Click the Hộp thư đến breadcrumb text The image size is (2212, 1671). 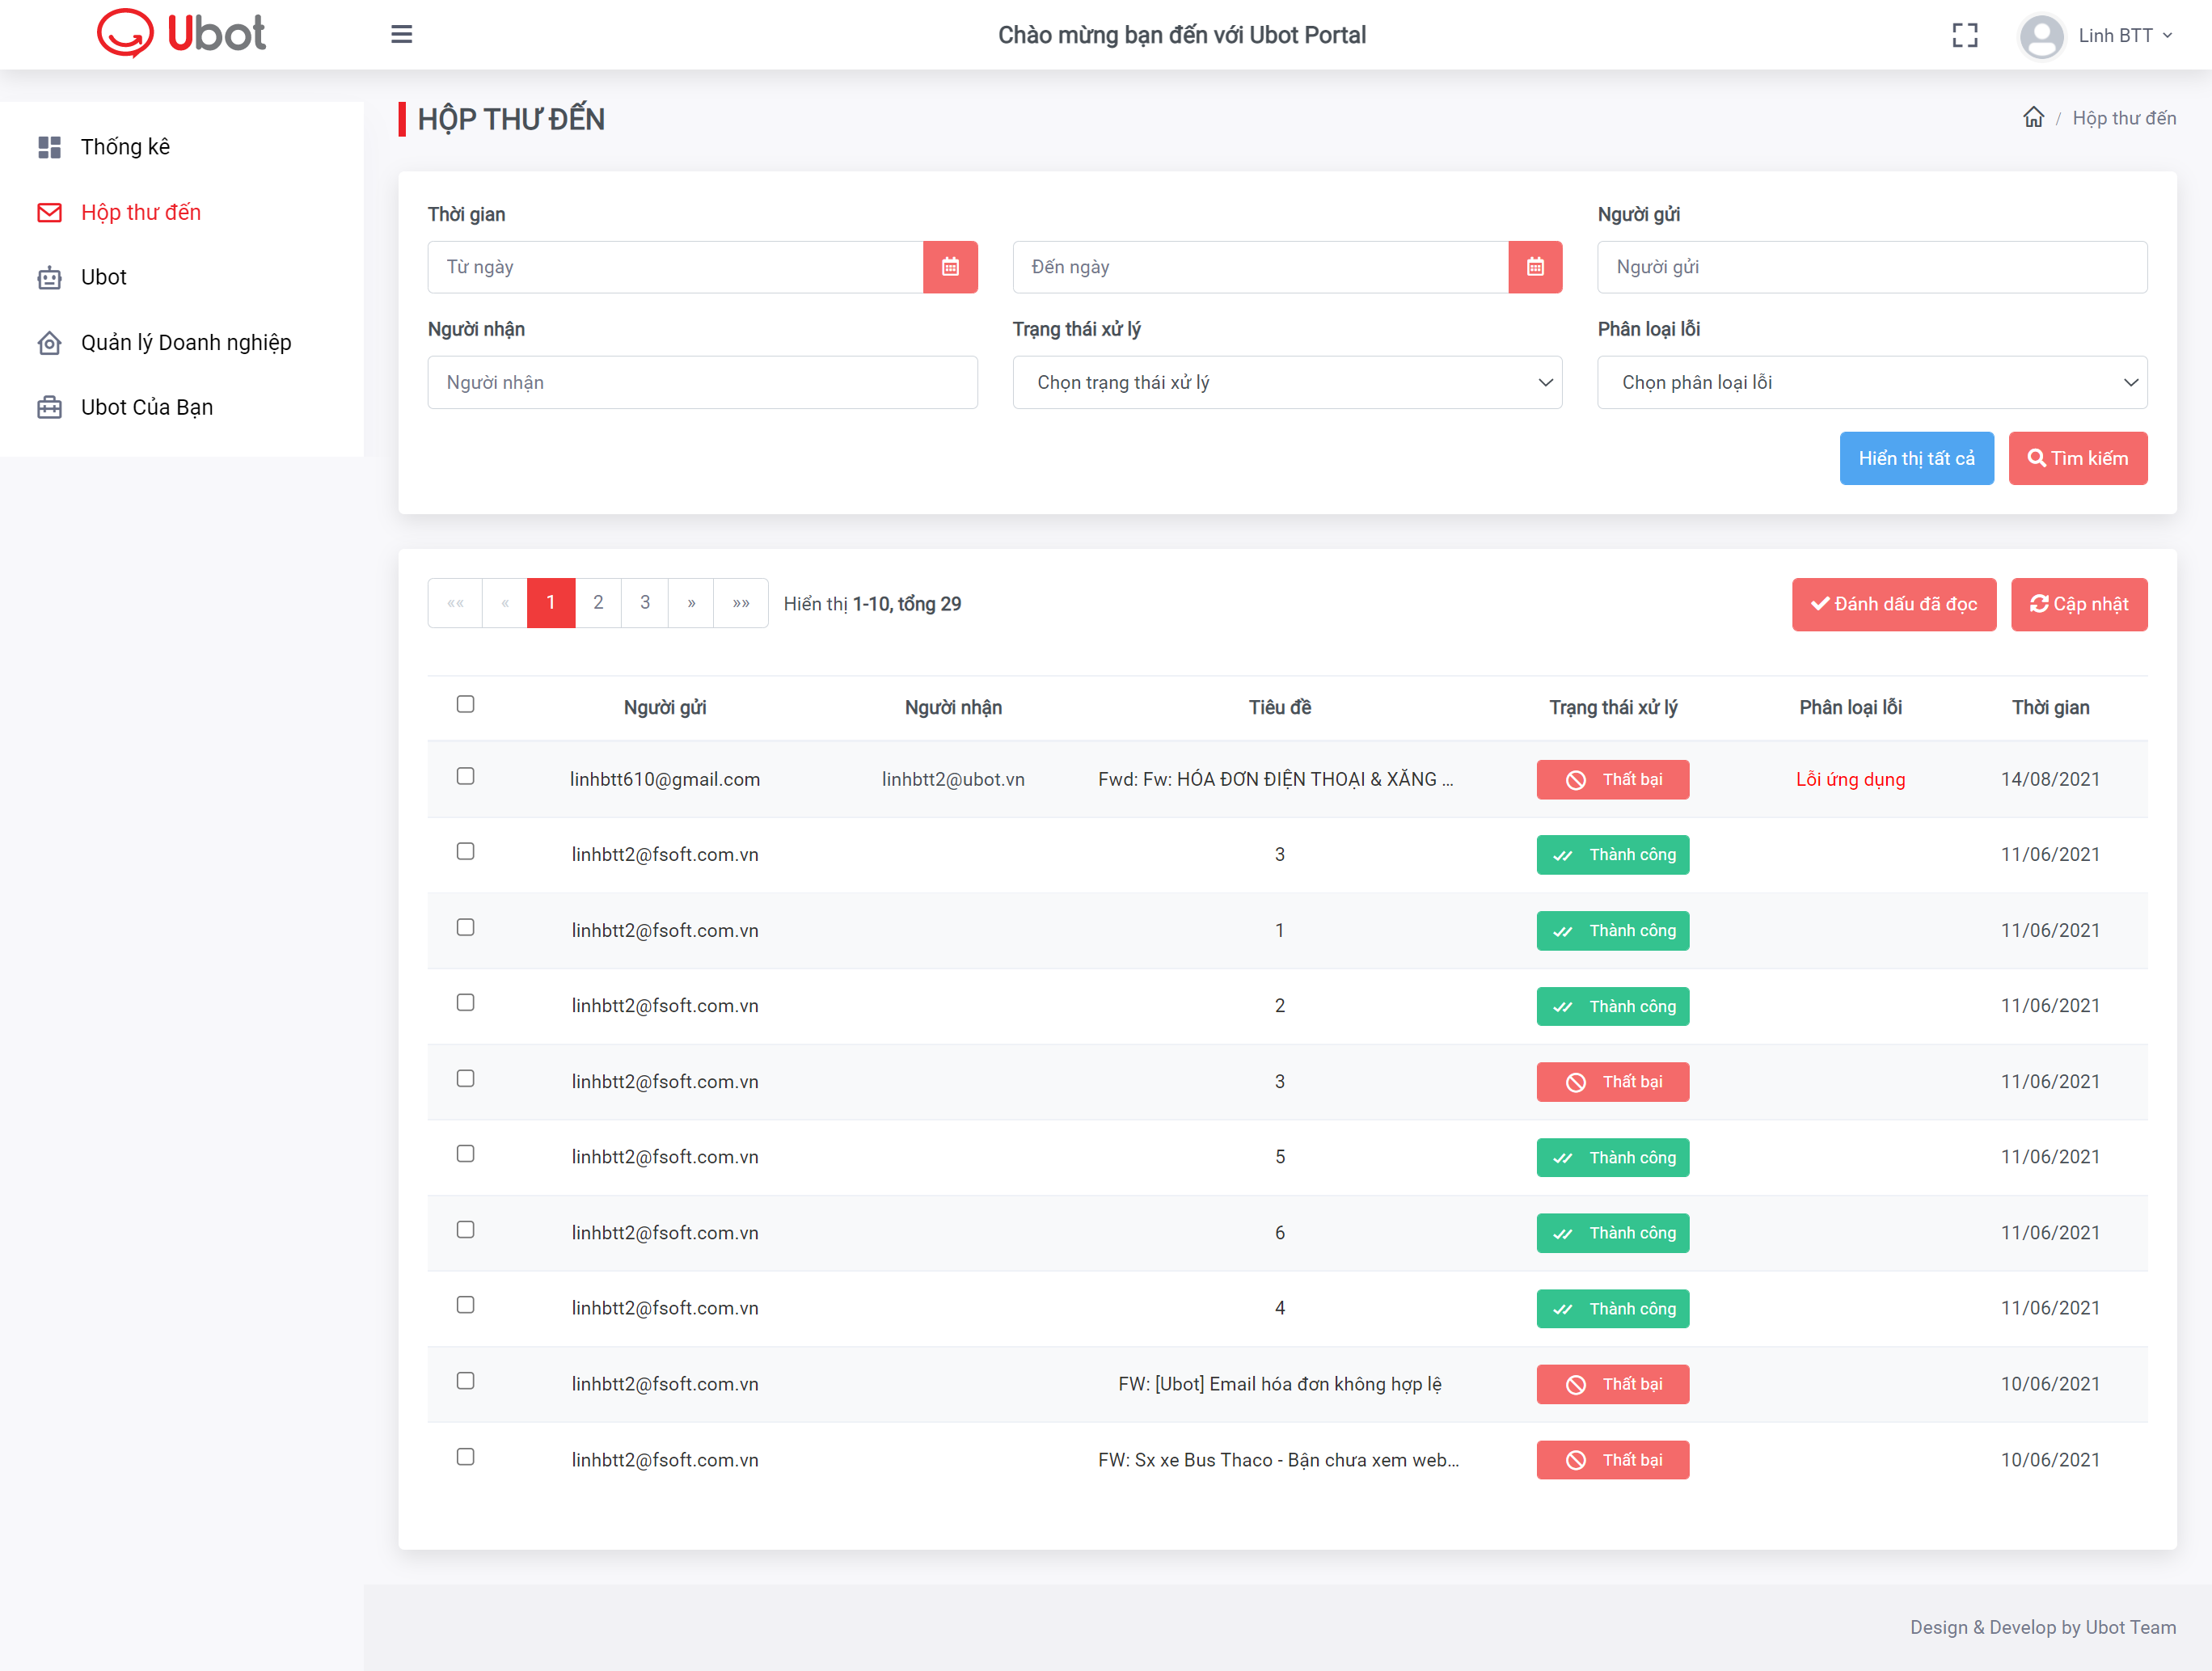click(2124, 118)
